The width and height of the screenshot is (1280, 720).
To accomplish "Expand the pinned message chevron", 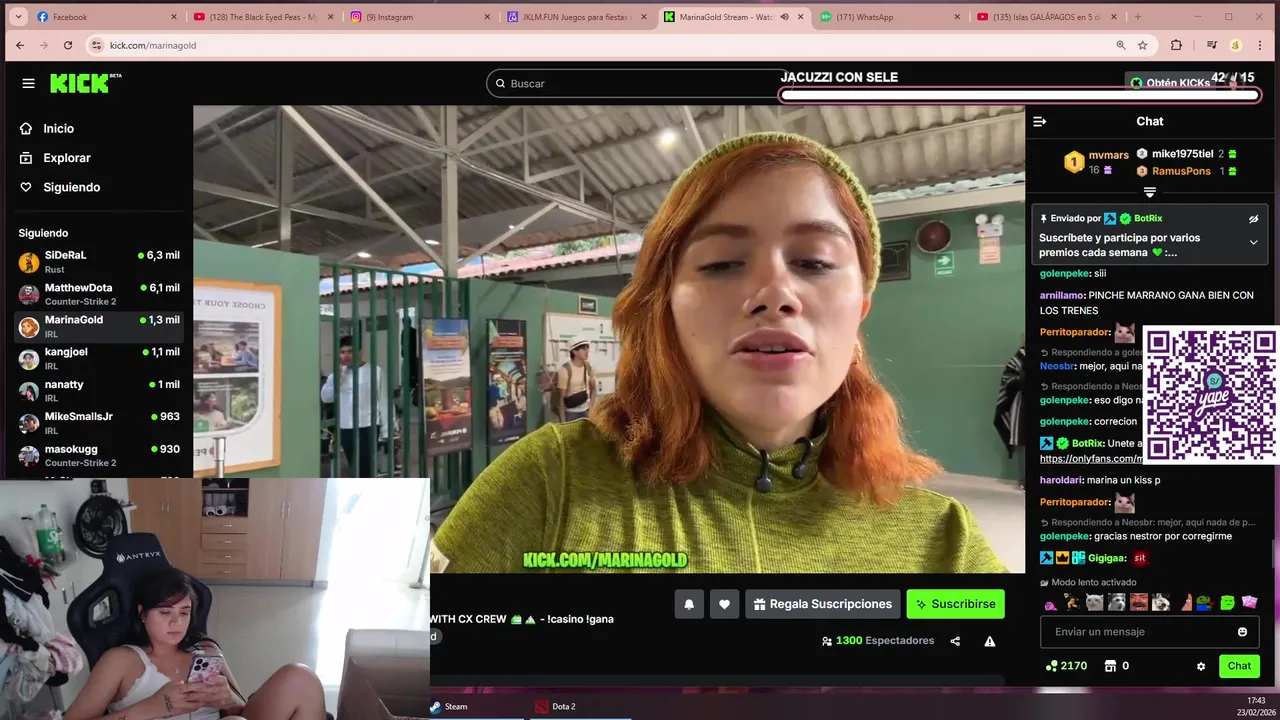I will [x=1253, y=242].
